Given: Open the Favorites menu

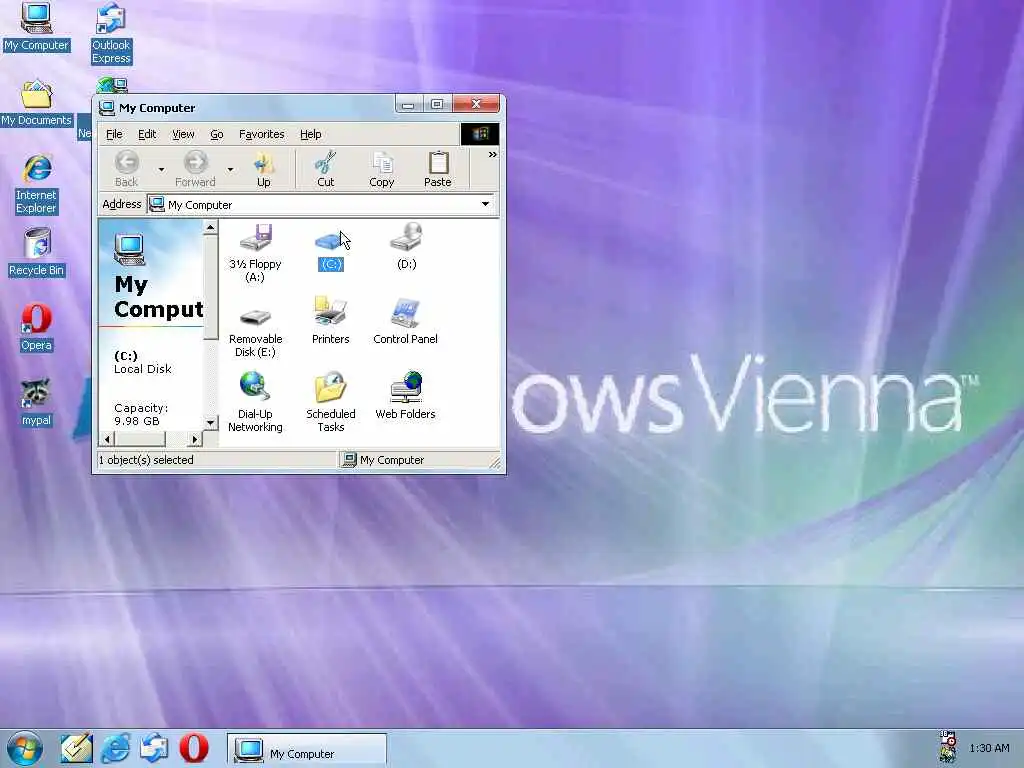Looking at the screenshot, I should 261,134.
